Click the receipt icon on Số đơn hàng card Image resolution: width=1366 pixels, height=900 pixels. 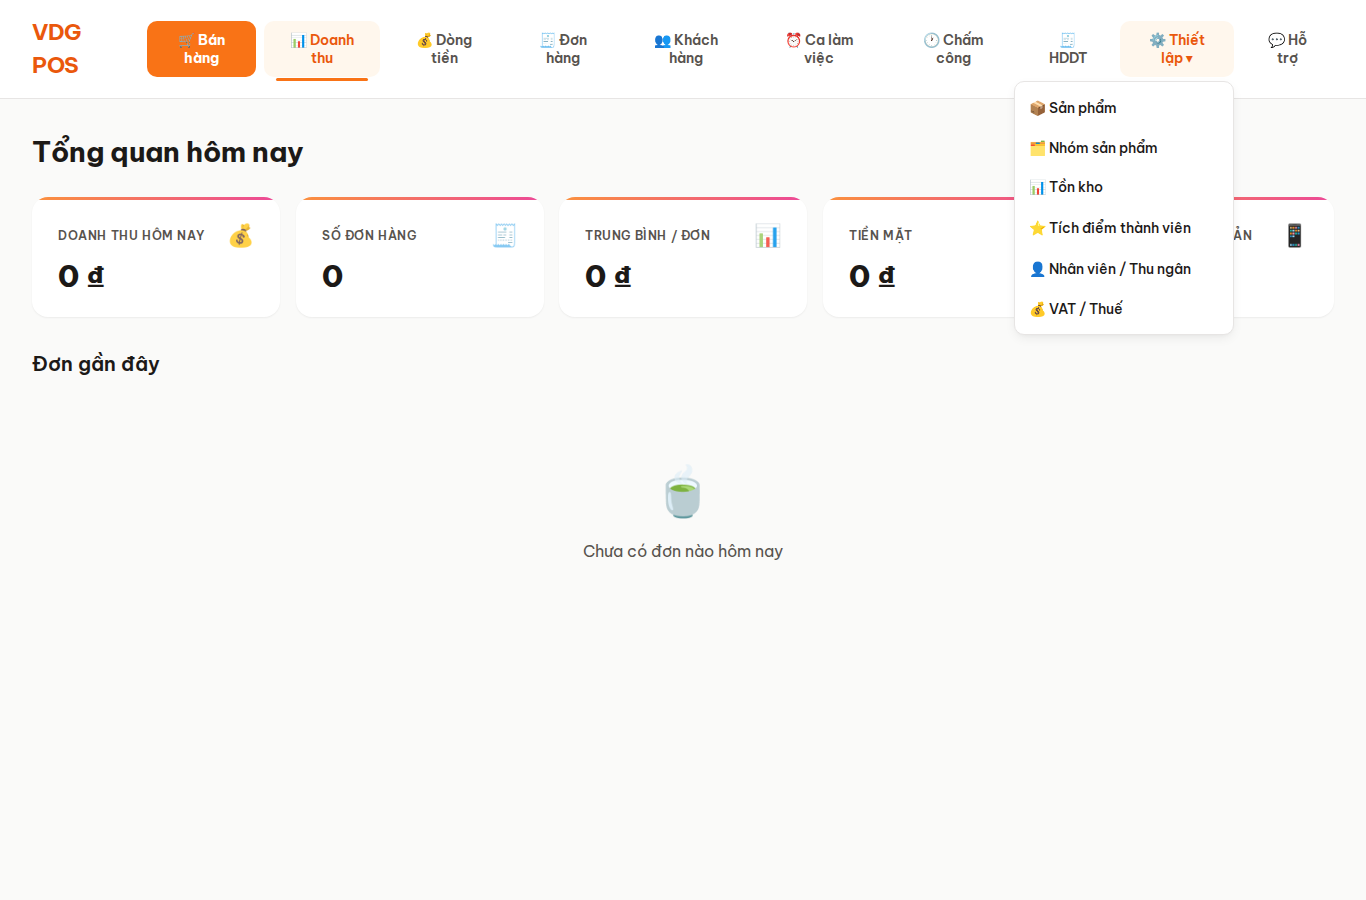pyautogui.click(x=504, y=236)
